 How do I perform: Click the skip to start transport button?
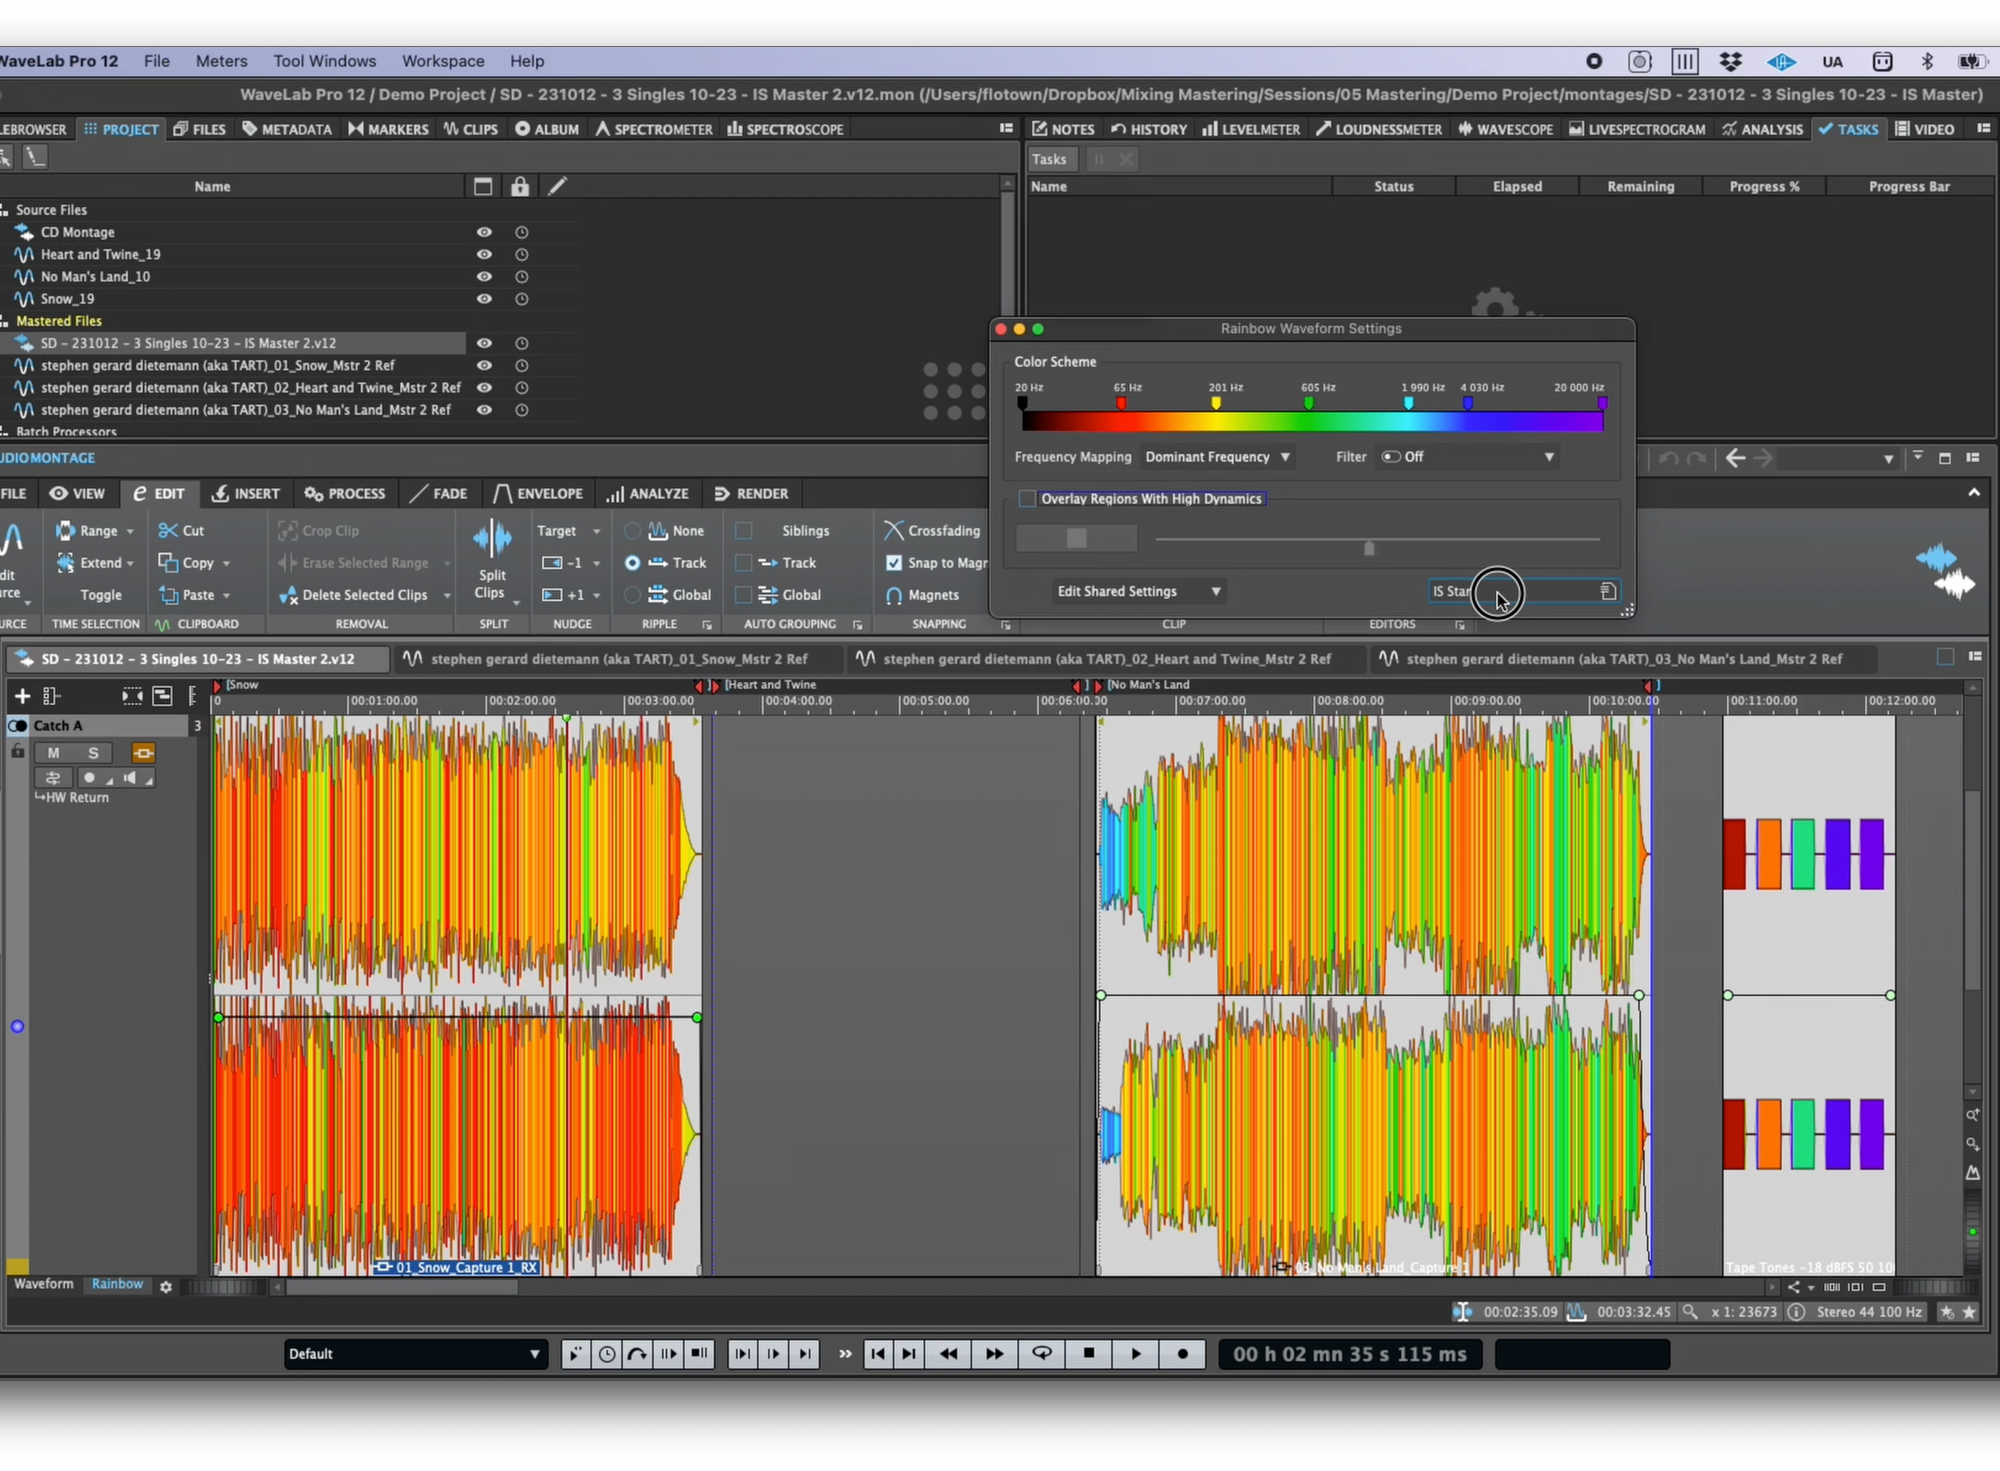[878, 1354]
